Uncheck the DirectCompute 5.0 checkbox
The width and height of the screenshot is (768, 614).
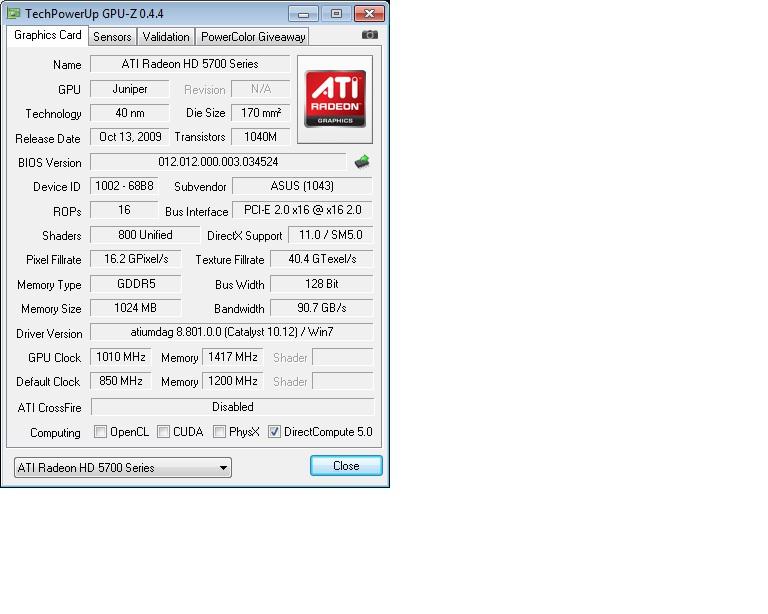(274, 431)
